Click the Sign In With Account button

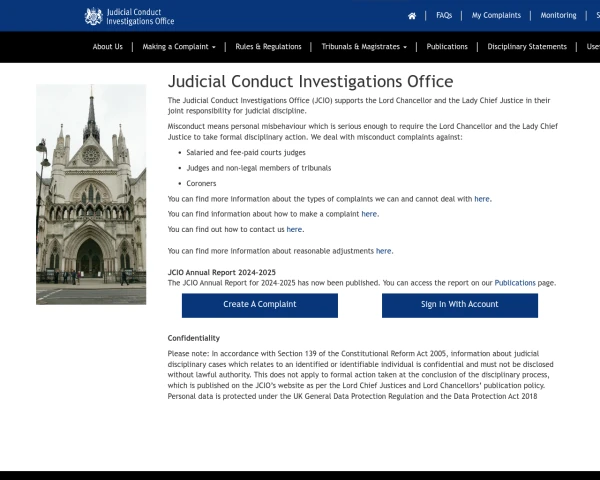click(460, 305)
